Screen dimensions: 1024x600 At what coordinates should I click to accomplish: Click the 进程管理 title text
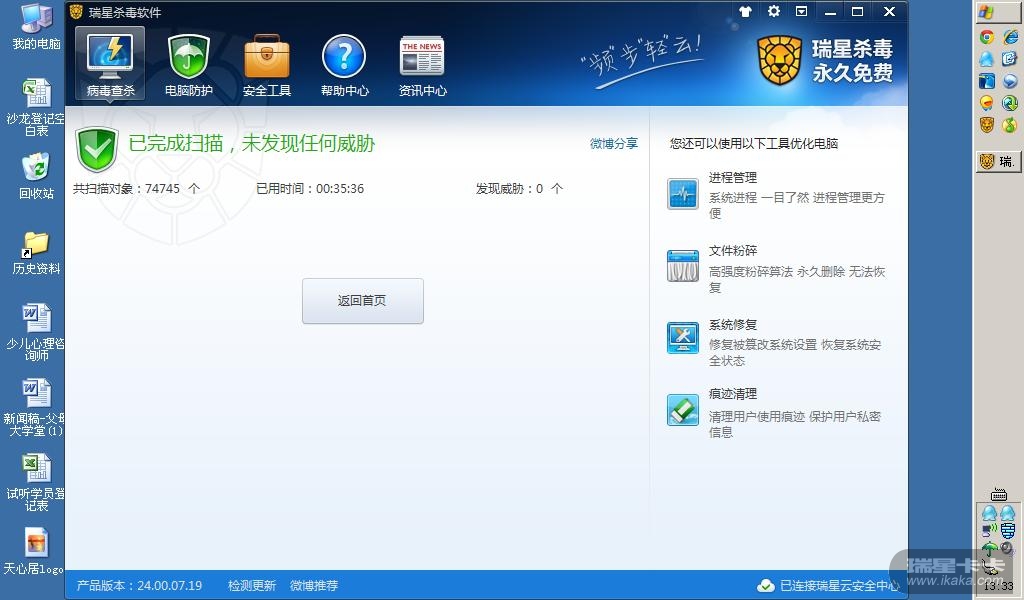pyautogui.click(x=733, y=178)
